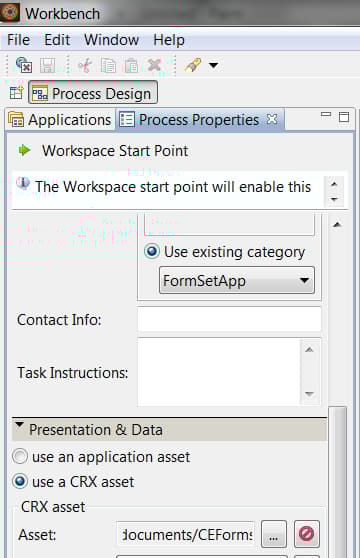Viewport: 360px width, 558px height.
Task: Click the Save disk icon
Action: point(48,65)
